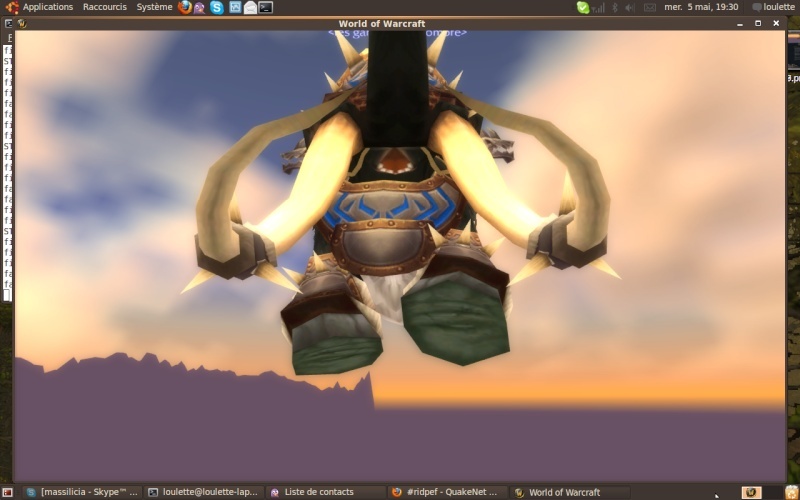Switch to Liste de contacts window
The image size is (800, 500).
click(326, 492)
